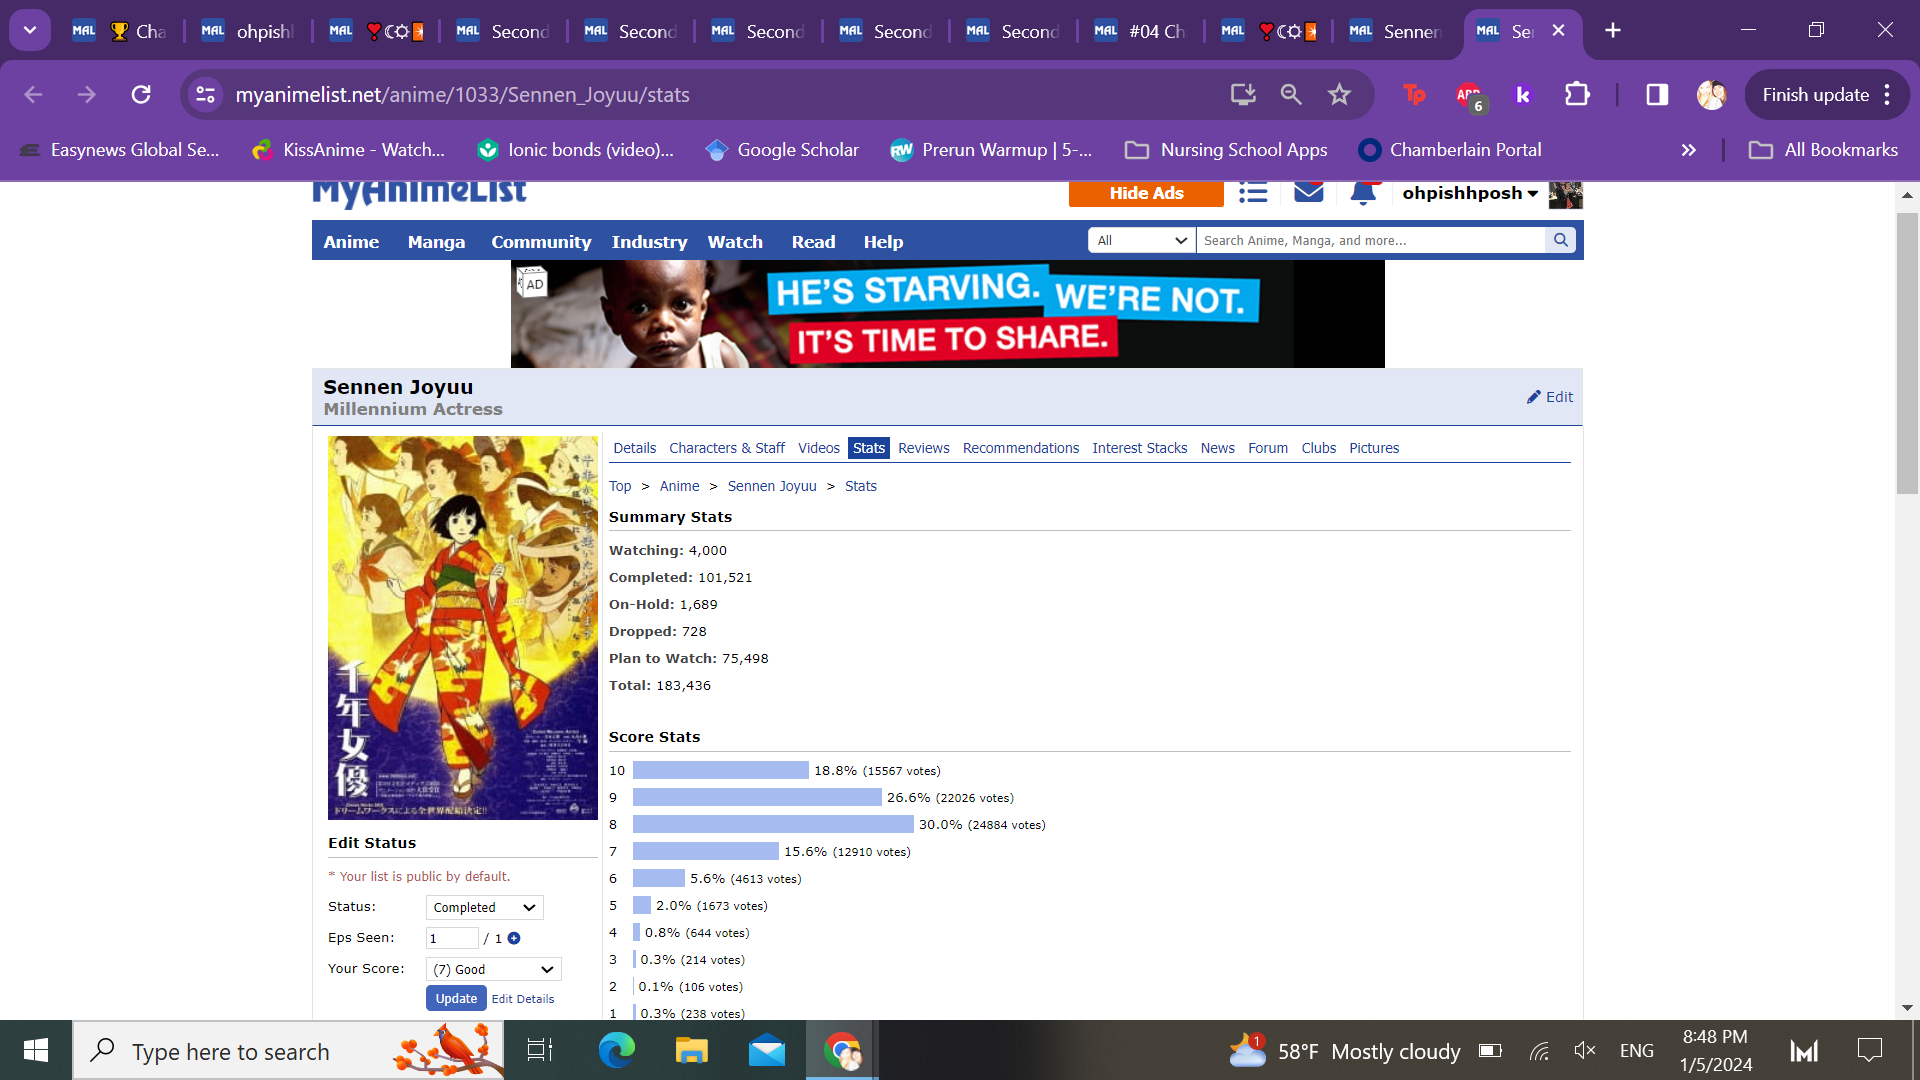Open the Watch menu
The width and height of the screenshot is (1920, 1080).
pos(735,242)
